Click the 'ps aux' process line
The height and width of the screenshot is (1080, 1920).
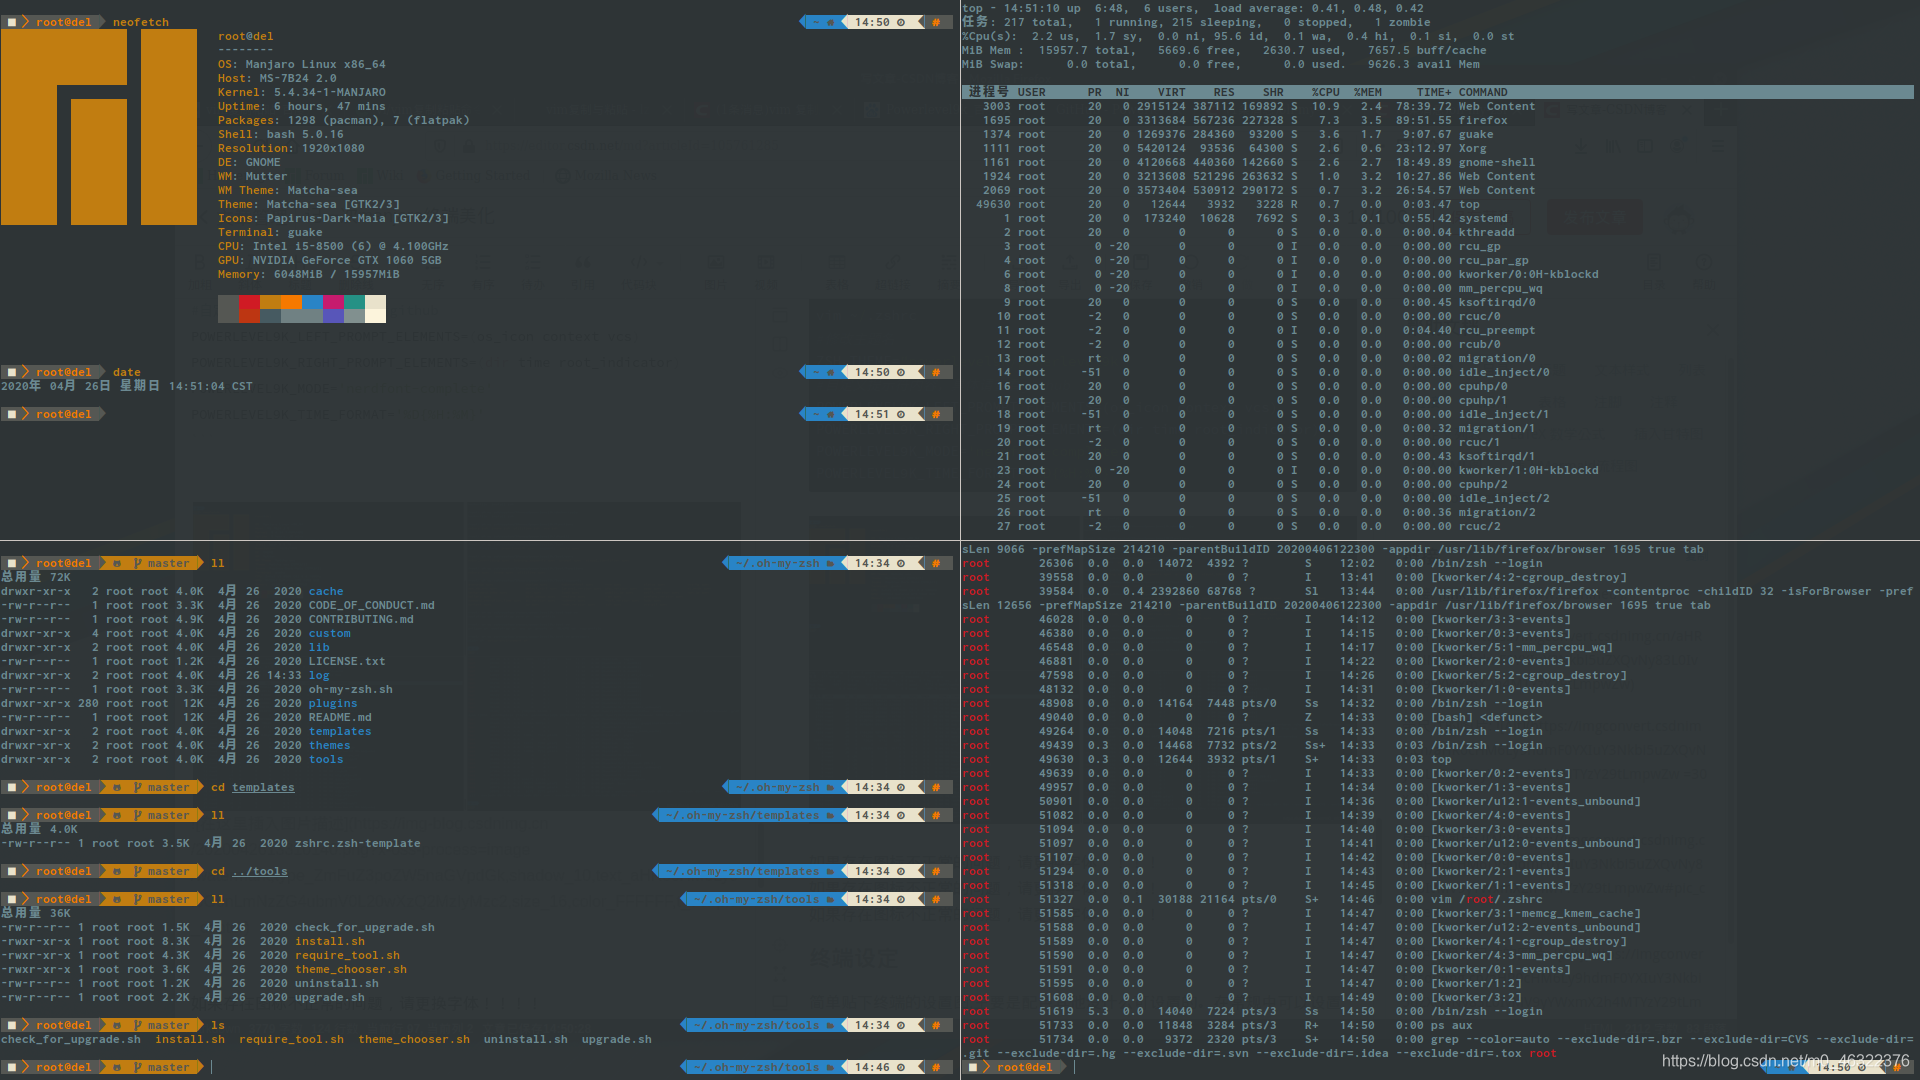1217,1025
